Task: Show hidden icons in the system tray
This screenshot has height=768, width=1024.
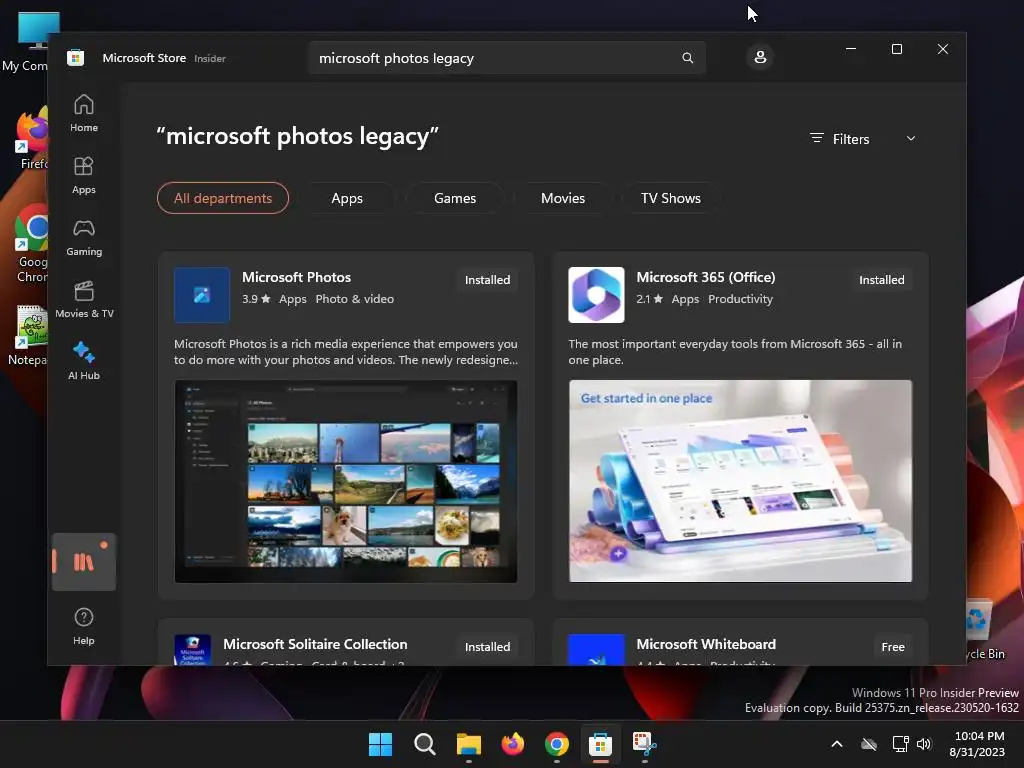Action: click(837, 744)
